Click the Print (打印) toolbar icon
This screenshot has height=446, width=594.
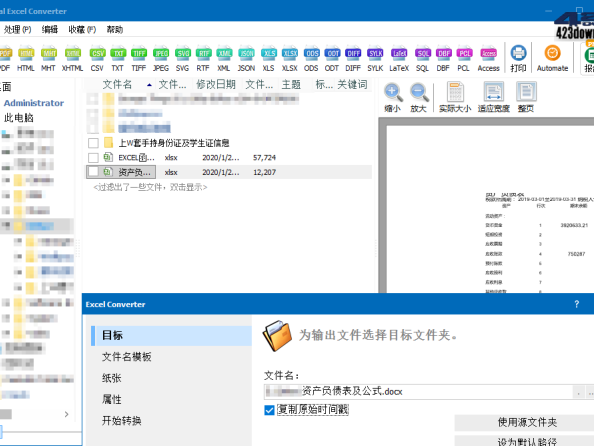point(518,58)
